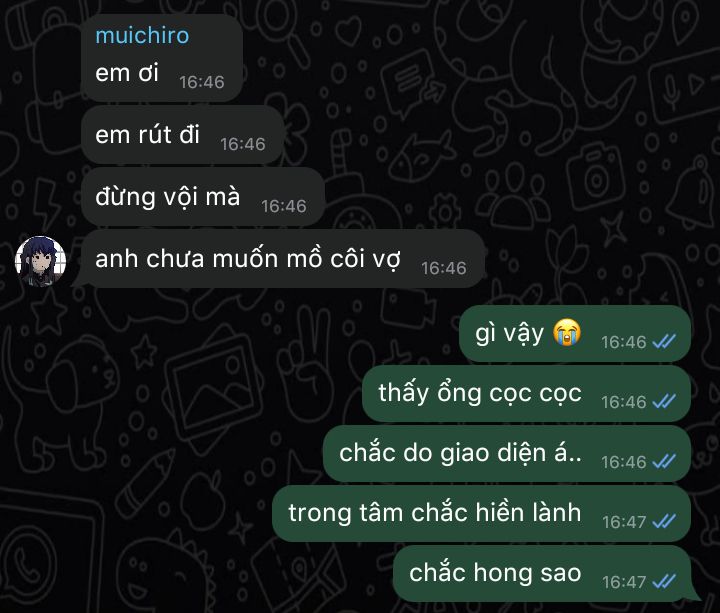The height and width of the screenshot is (613, 720).
Task: Tap the muichiro sender name
Action: coord(142,36)
